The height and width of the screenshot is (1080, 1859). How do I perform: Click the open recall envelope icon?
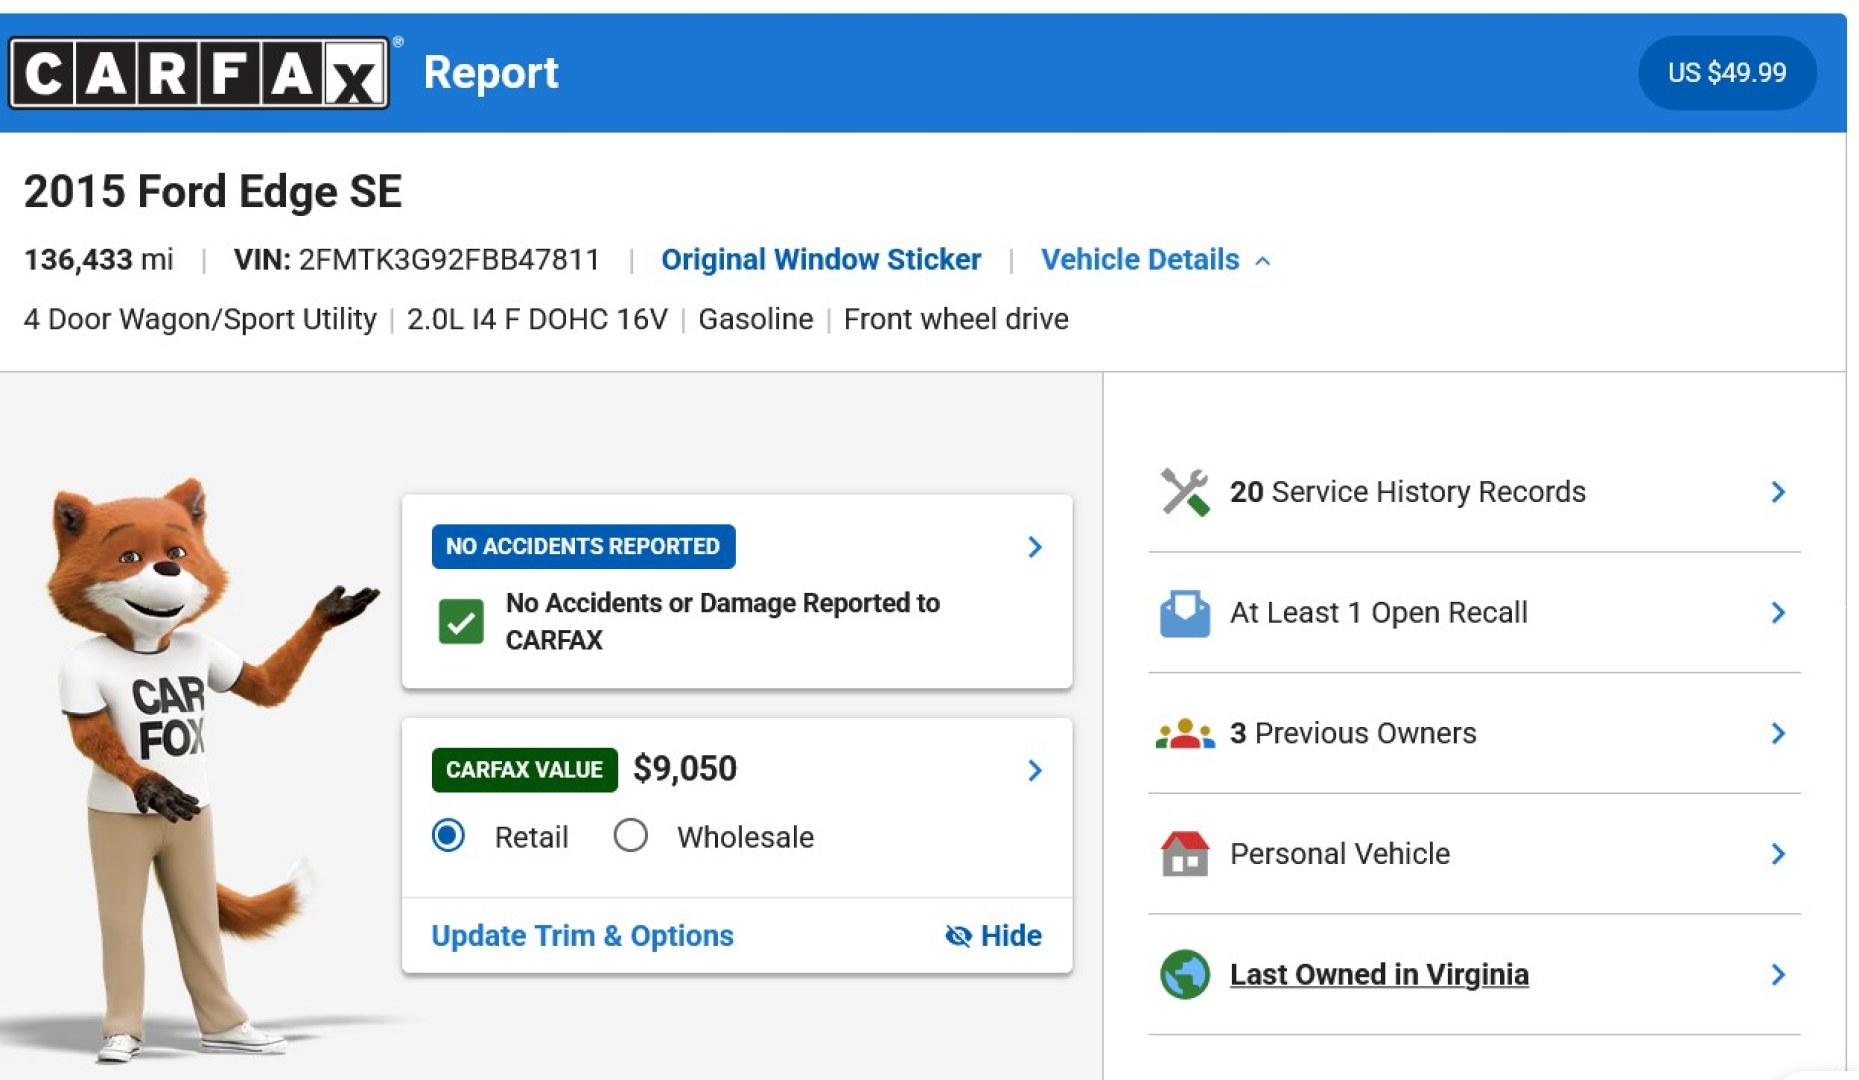click(1185, 613)
